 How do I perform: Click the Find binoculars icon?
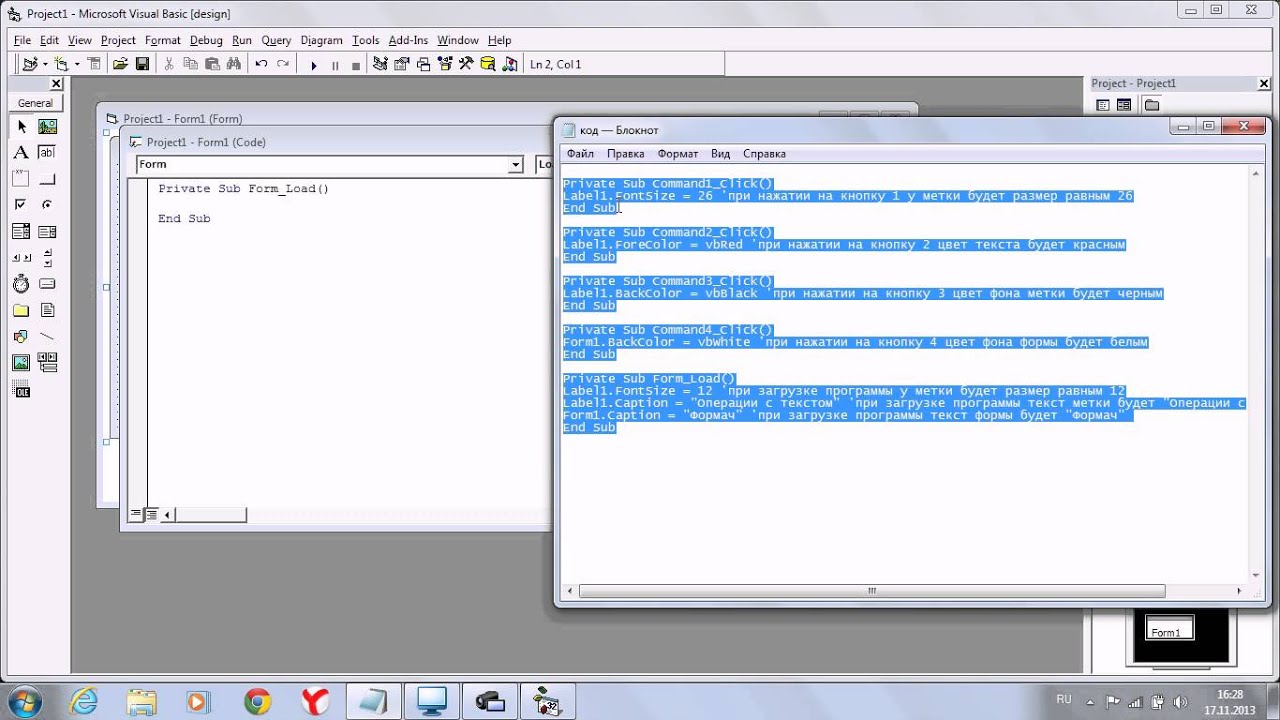[234, 64]
